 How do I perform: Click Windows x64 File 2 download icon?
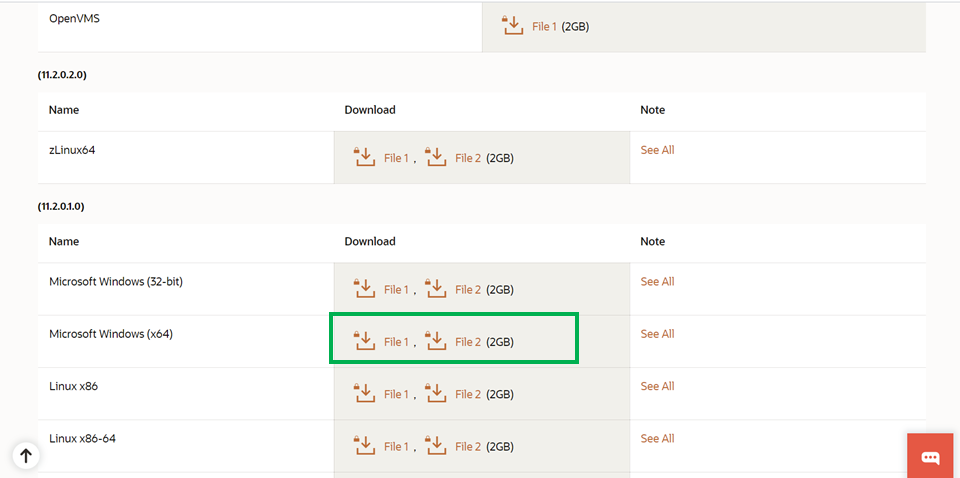(435, 341)
